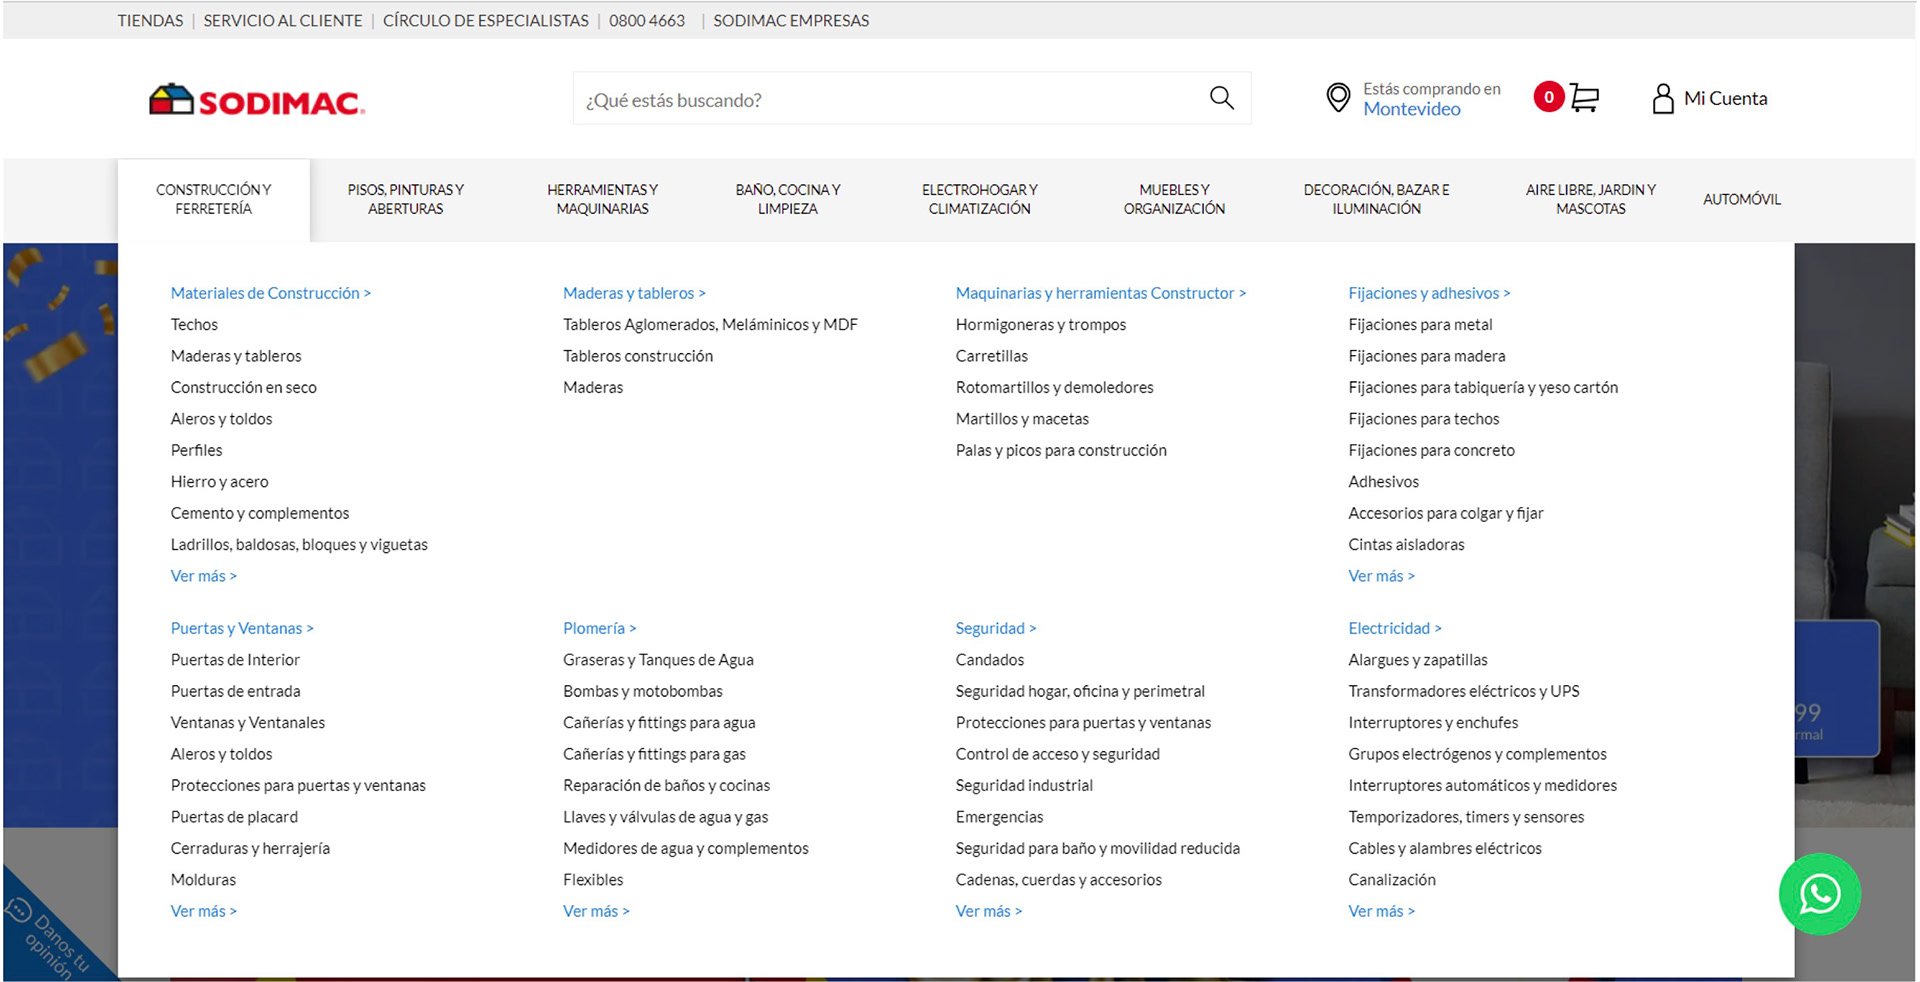Image resolution: width=1920 pixels, height=982 pixels.
Task: Open Hierro y acero
Action: click(x=219, y=481)
